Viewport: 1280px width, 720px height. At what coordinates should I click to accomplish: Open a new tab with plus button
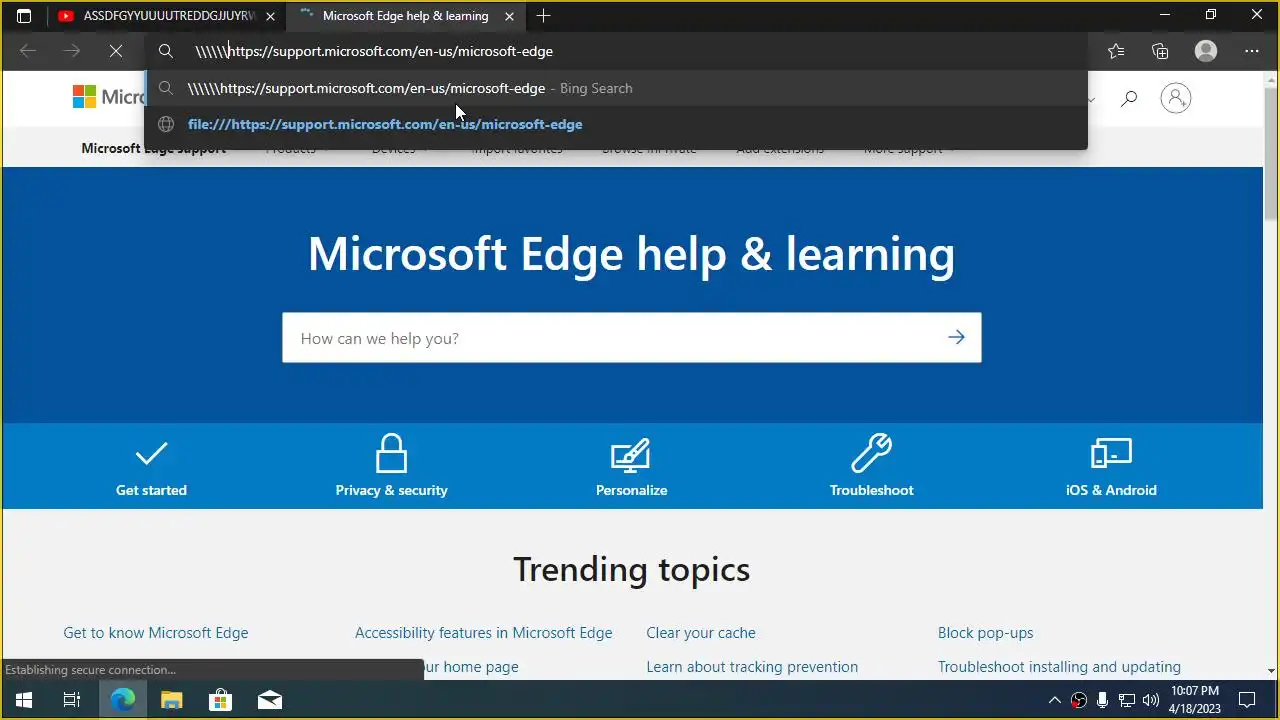[x=543, y=16]
